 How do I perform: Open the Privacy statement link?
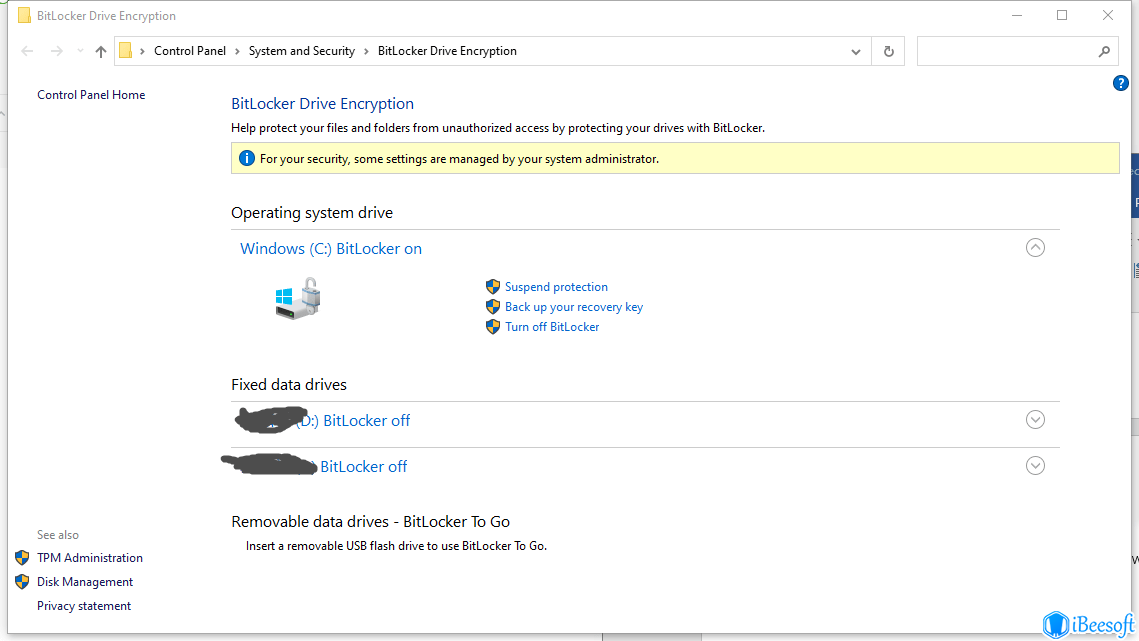[x=84, y=606]
